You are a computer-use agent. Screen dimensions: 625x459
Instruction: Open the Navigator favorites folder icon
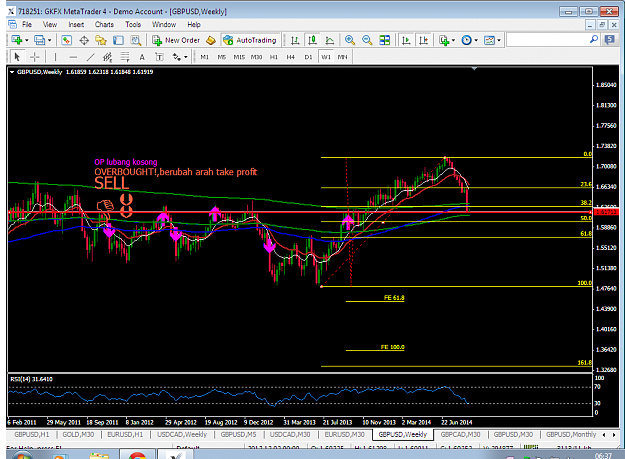point(101,40)
